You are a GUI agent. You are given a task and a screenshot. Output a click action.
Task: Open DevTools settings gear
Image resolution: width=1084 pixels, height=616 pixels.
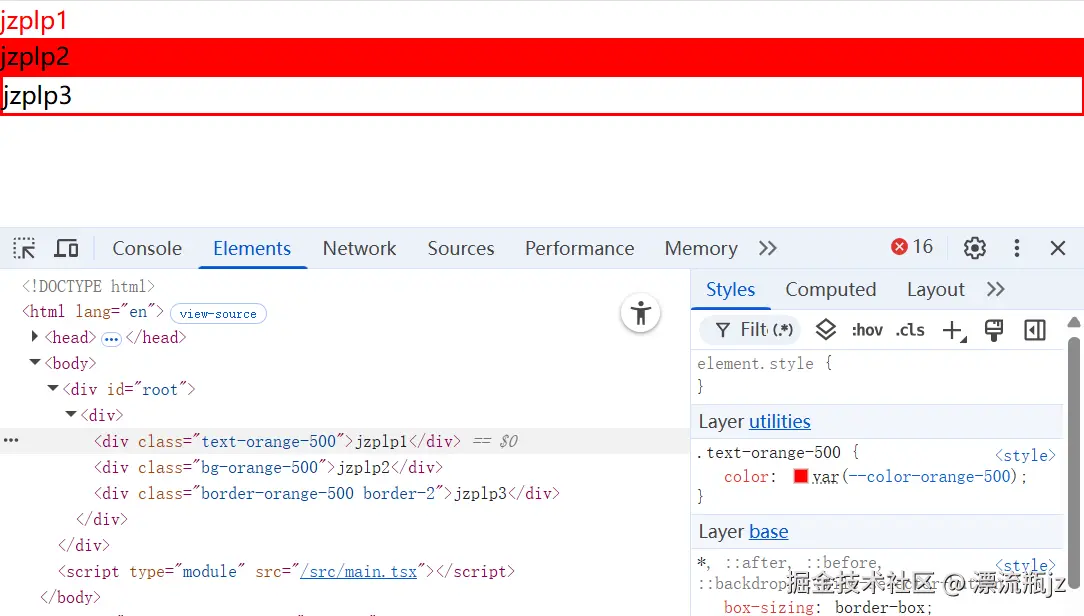click(x=975, y=248)
